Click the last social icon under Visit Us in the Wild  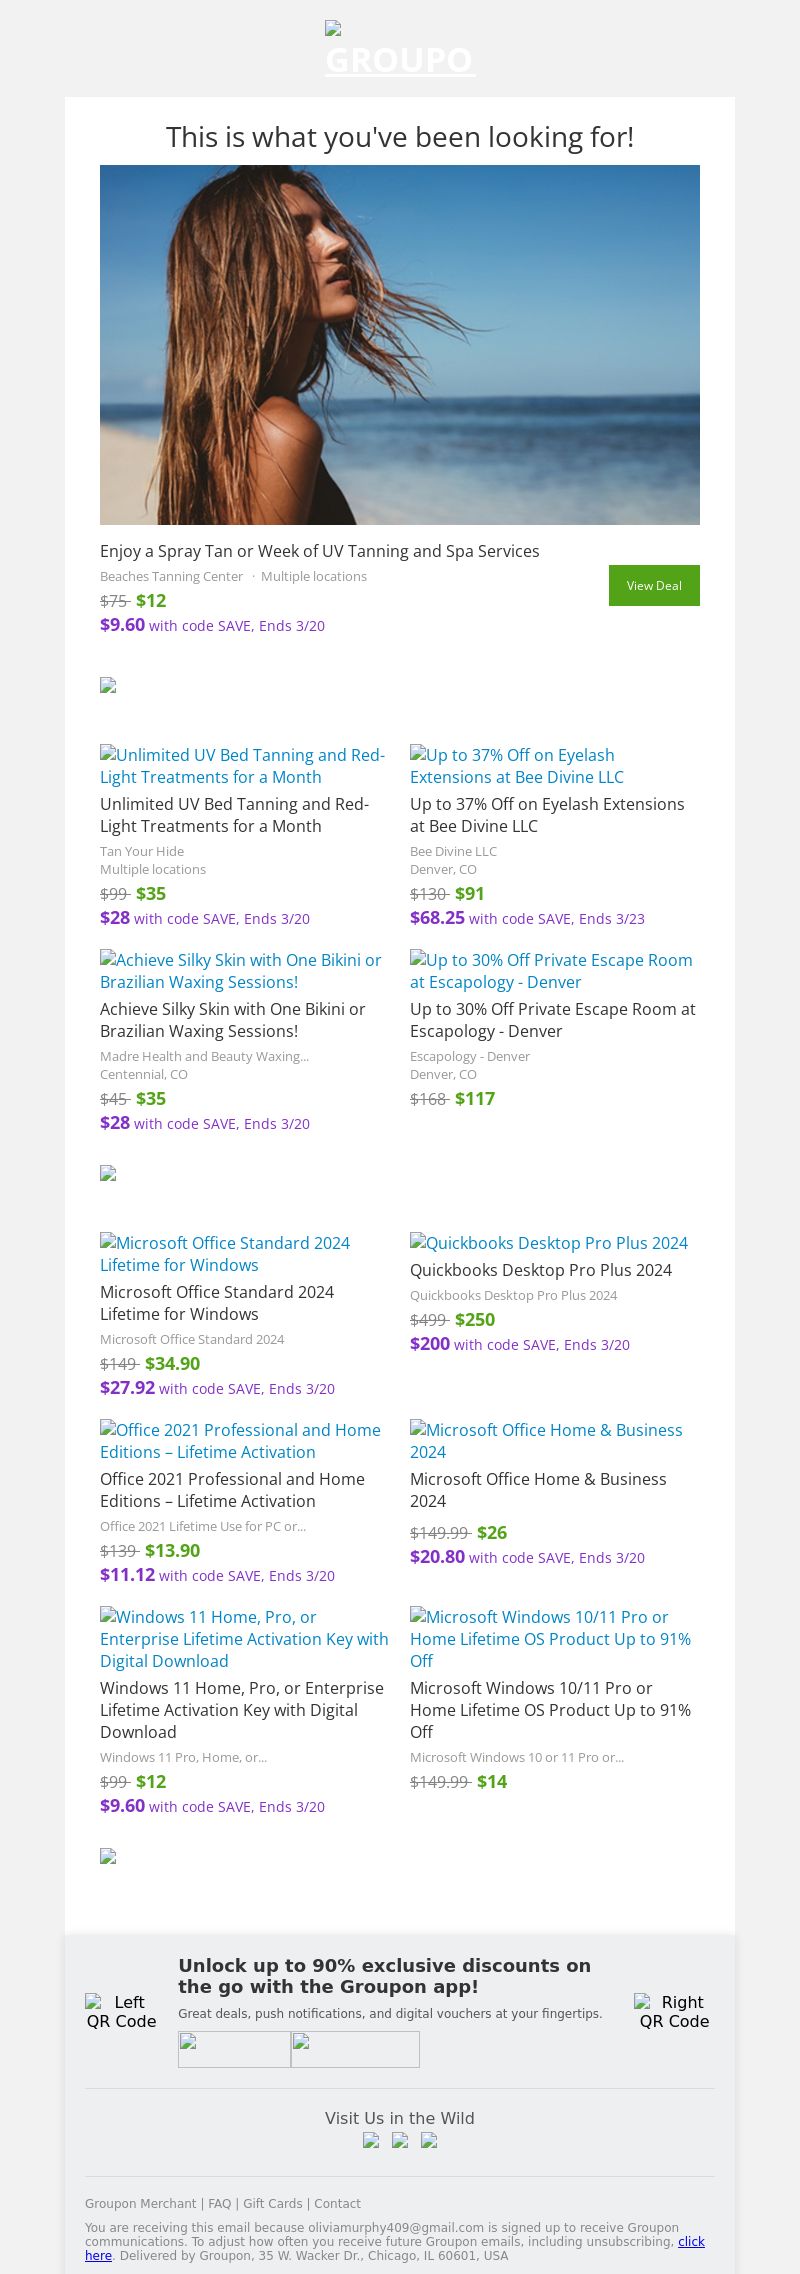(x=429, y=2140)
